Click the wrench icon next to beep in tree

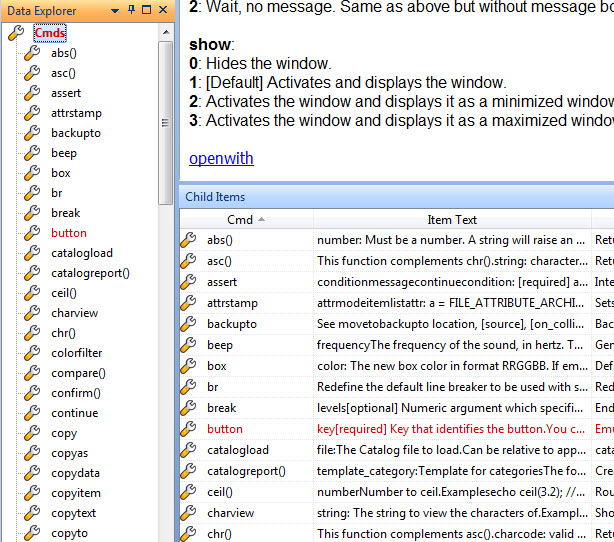coord(32,153)
